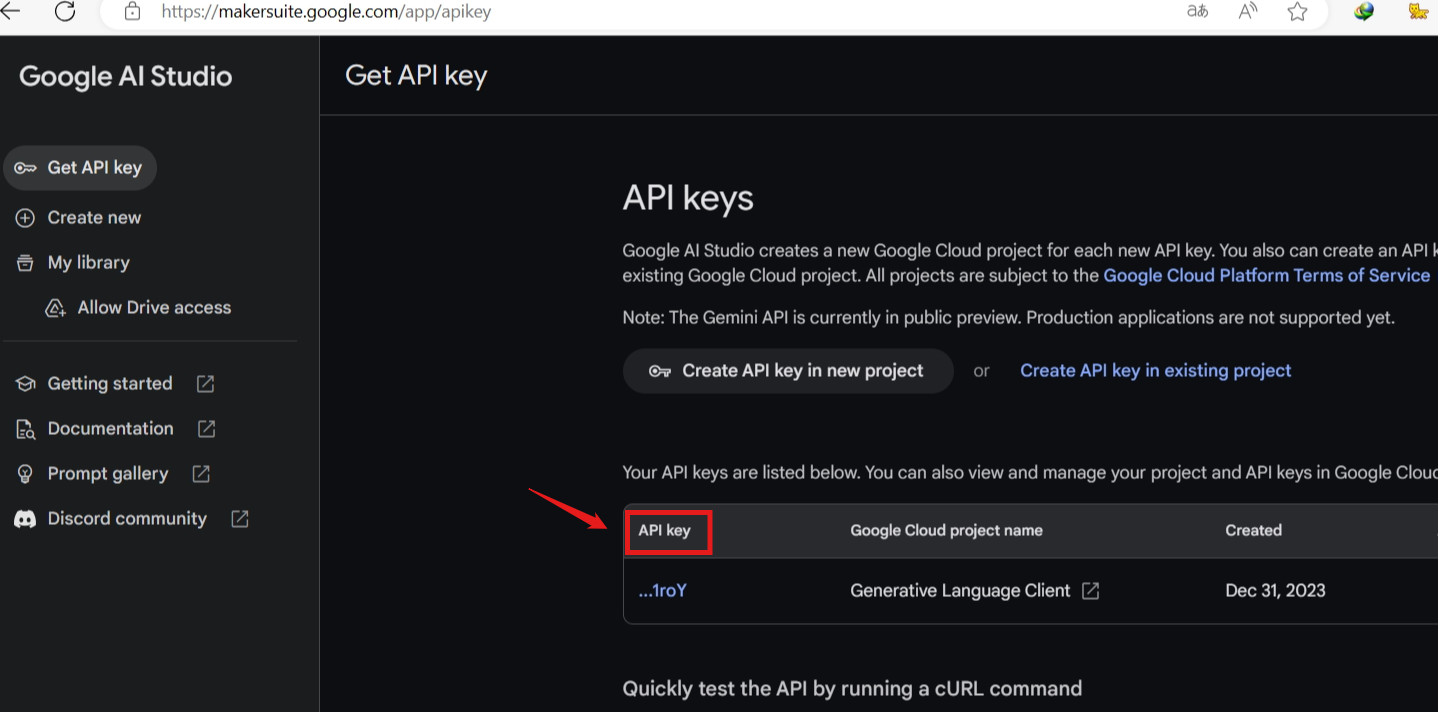Open the Prompt gallery lightbulb icon
Screen dimensions: 1438x712
pyautogui.click(x=24, y=473)
